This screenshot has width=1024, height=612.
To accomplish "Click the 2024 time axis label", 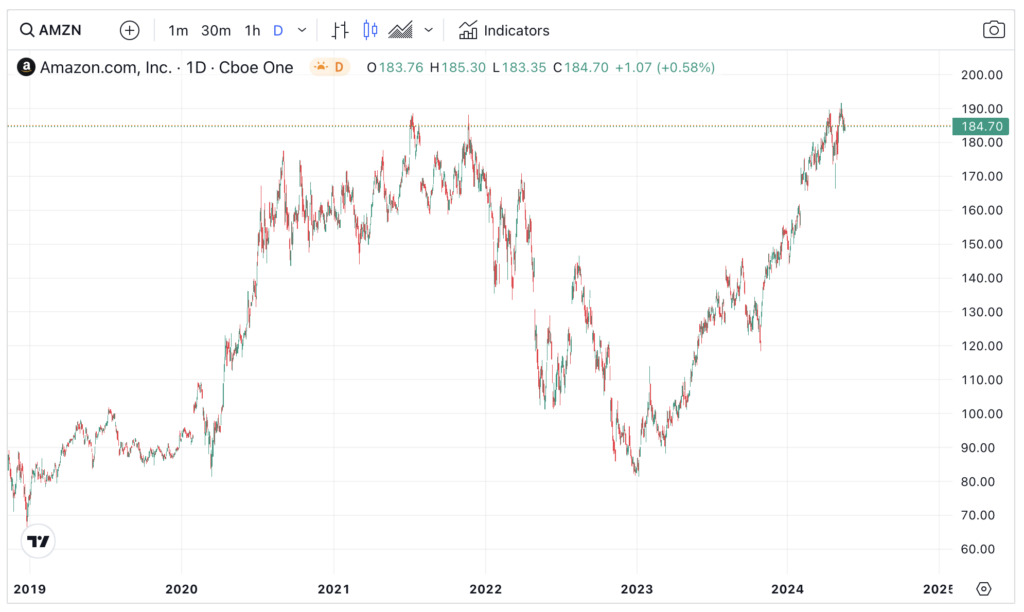I will pos(788,589).
